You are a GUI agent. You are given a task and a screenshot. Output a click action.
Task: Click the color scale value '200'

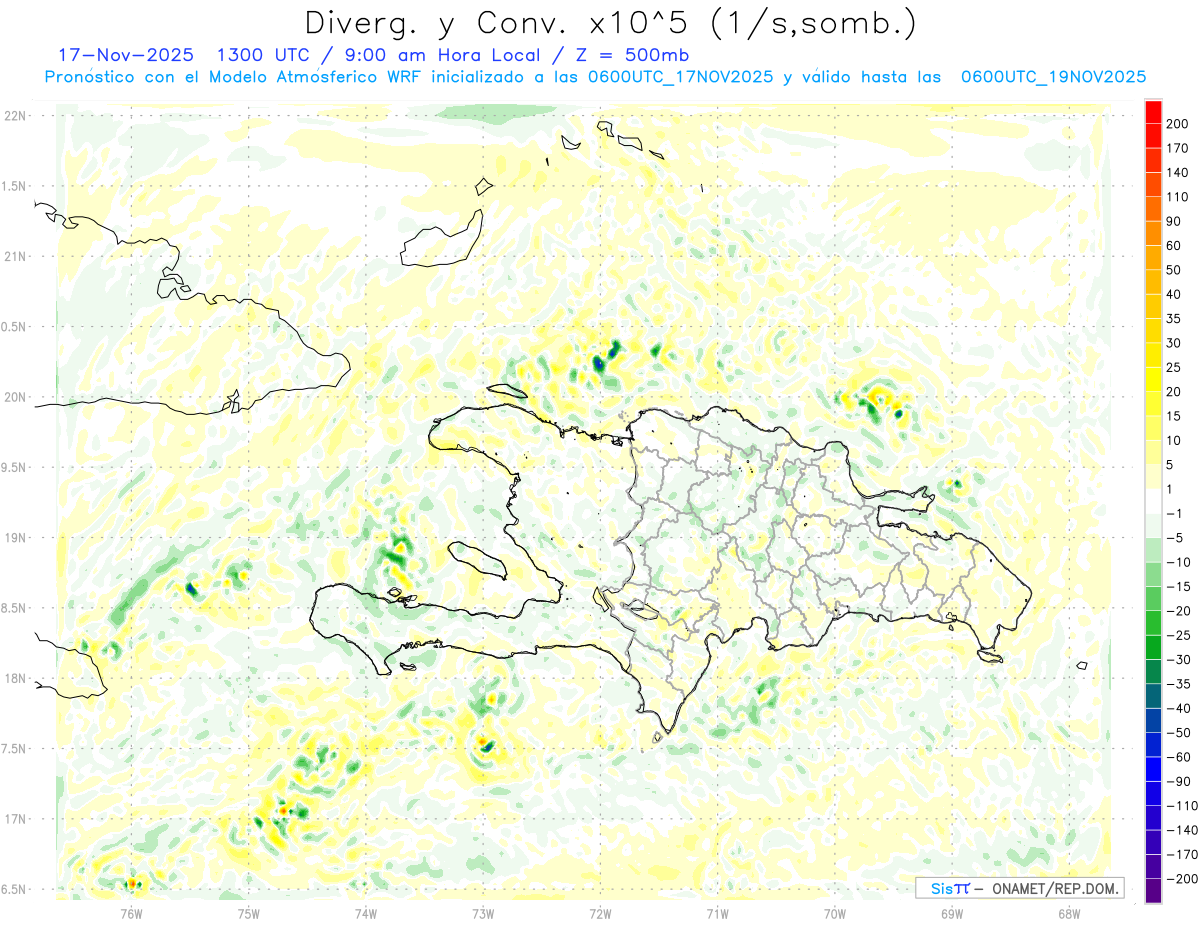click(1178, 123)
